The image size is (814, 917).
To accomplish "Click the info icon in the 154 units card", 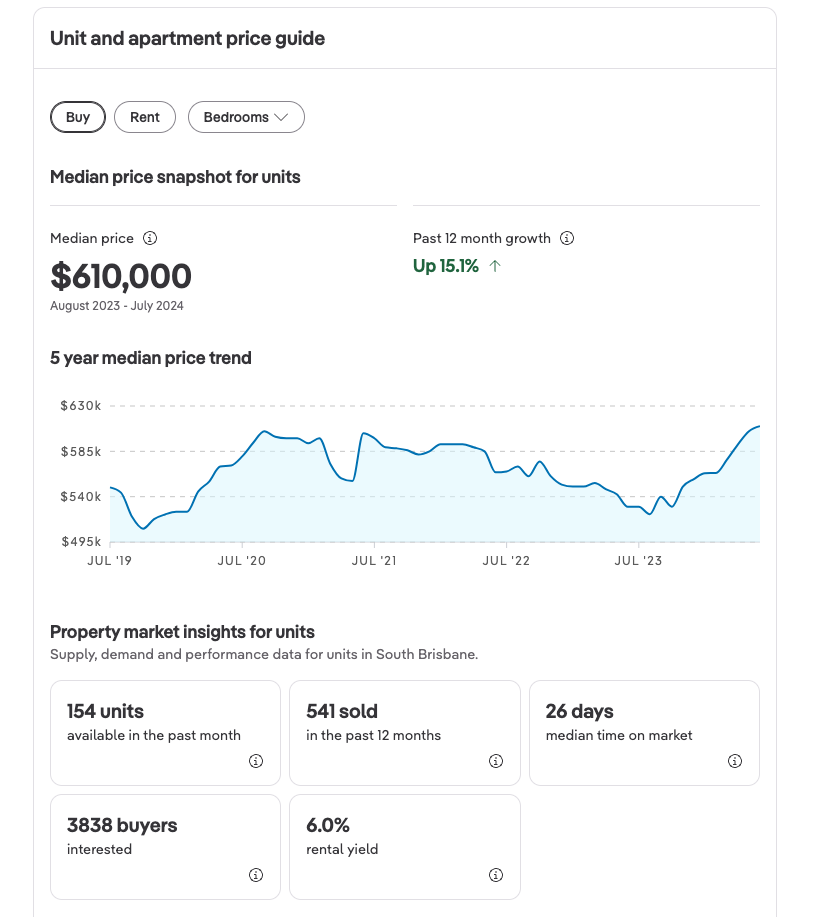I will tap(256, 761).
